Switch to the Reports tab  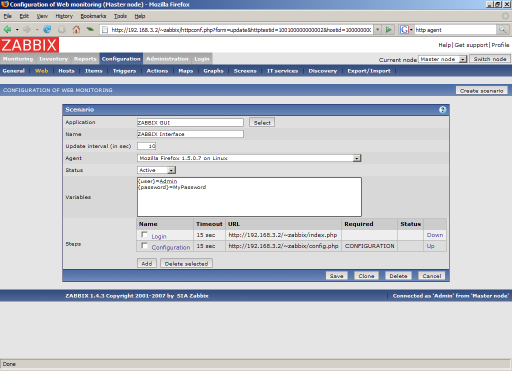(85, 59)
